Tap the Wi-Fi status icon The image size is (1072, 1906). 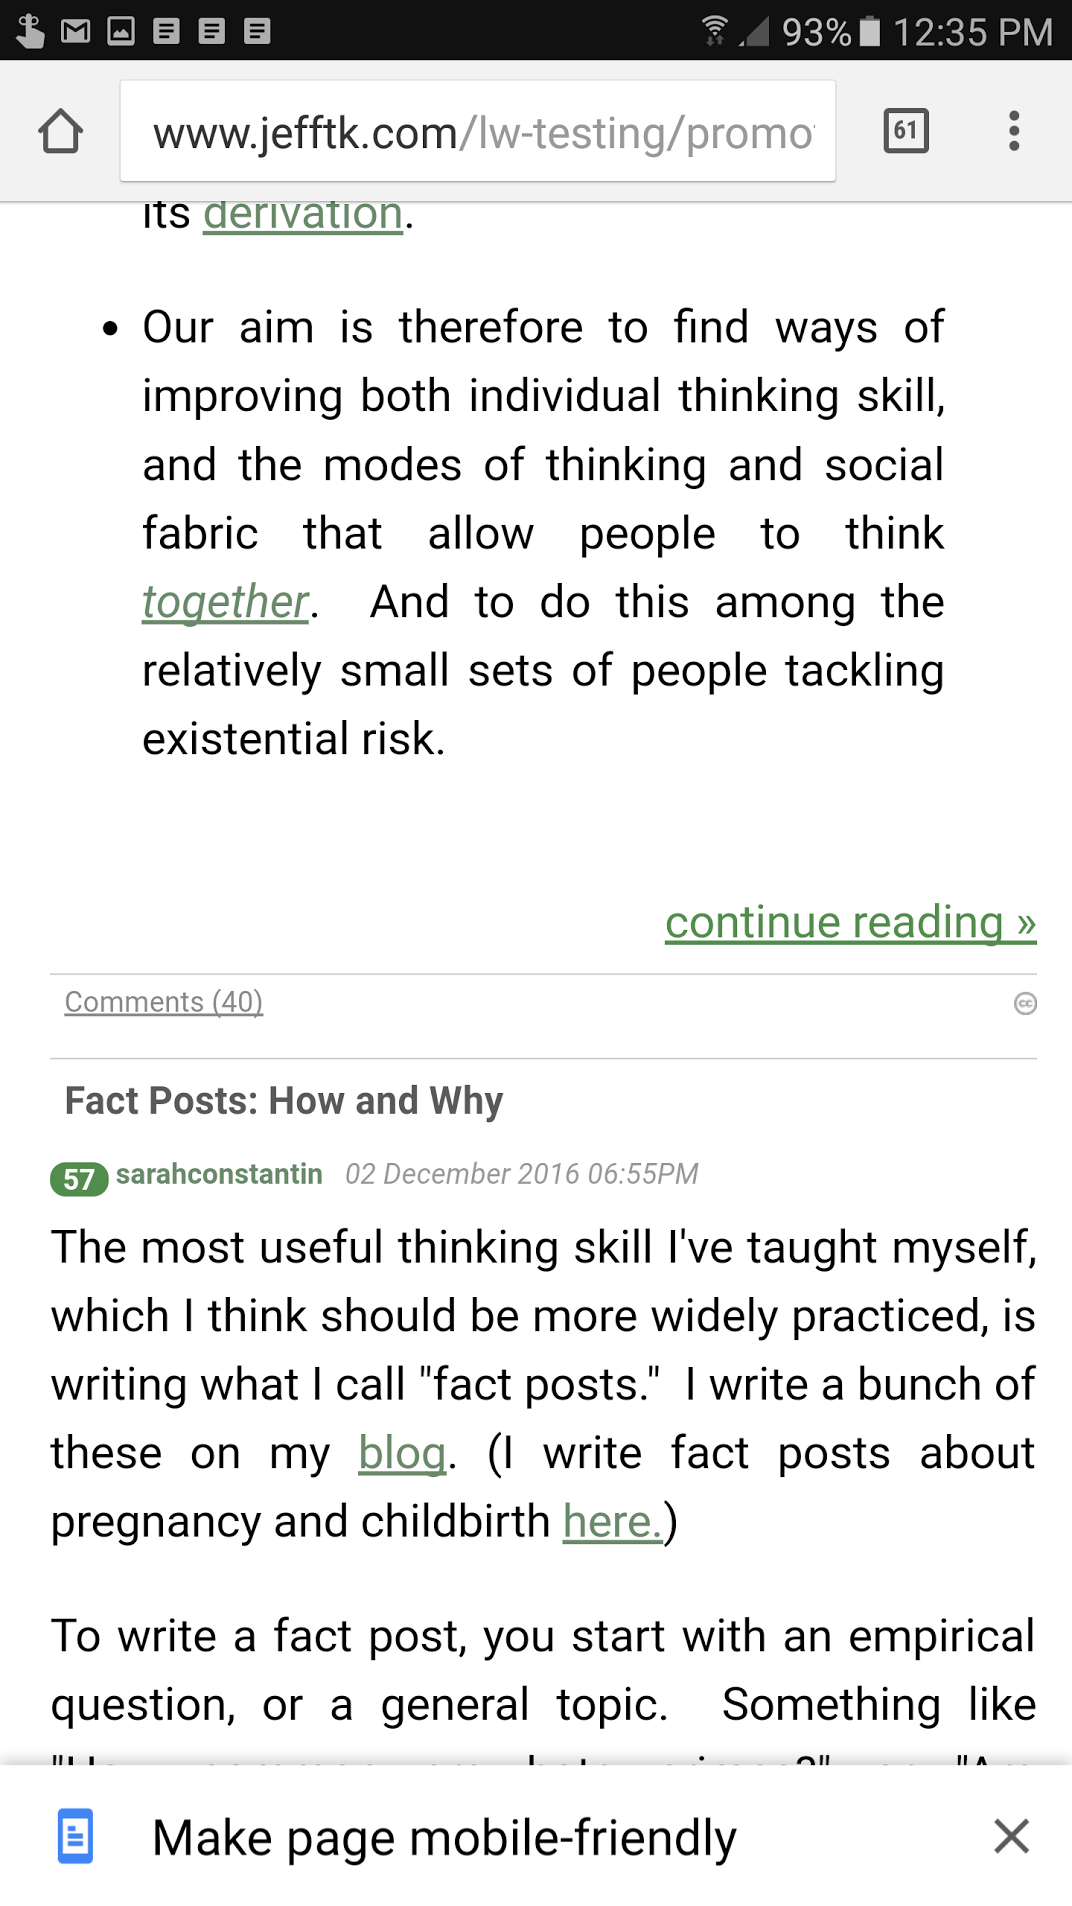point(714,31)
